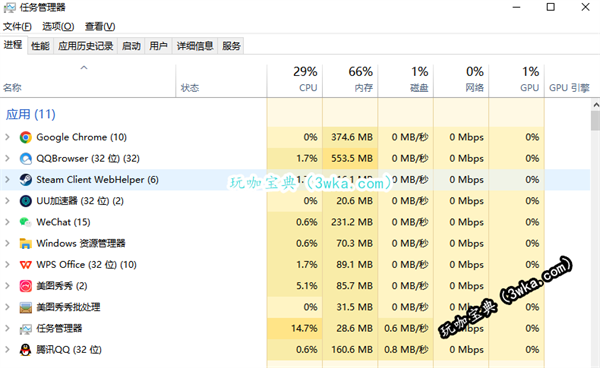
Task: Click the 美图秀秀 (2) app icon
Action: (x=26, y=286)
